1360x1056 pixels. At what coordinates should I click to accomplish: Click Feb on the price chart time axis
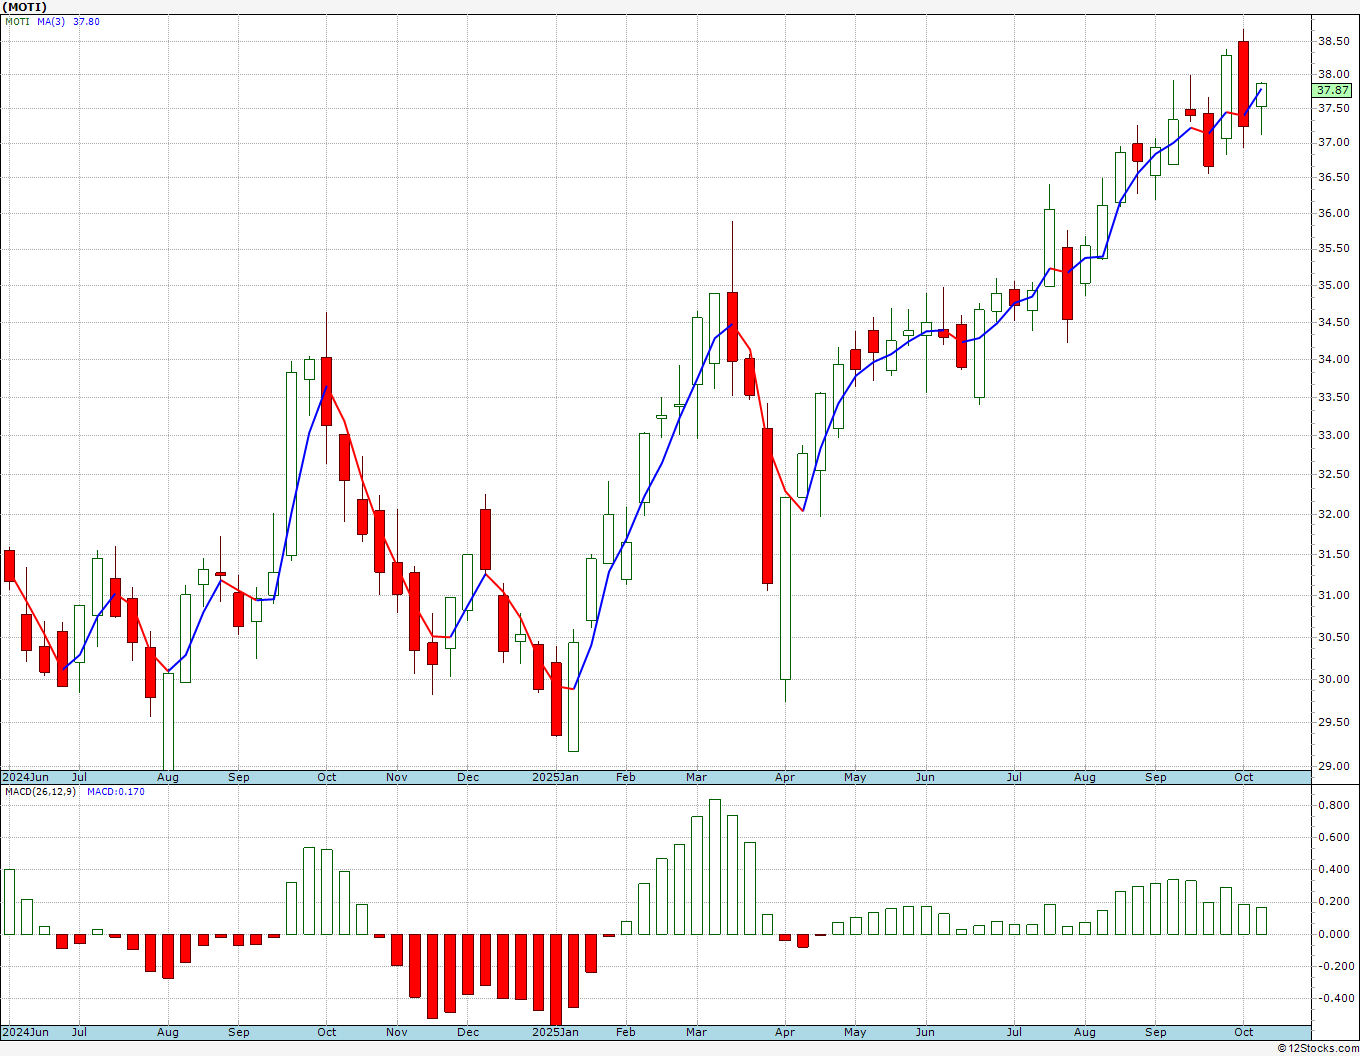pyautogui.click(x=626, y=778)
